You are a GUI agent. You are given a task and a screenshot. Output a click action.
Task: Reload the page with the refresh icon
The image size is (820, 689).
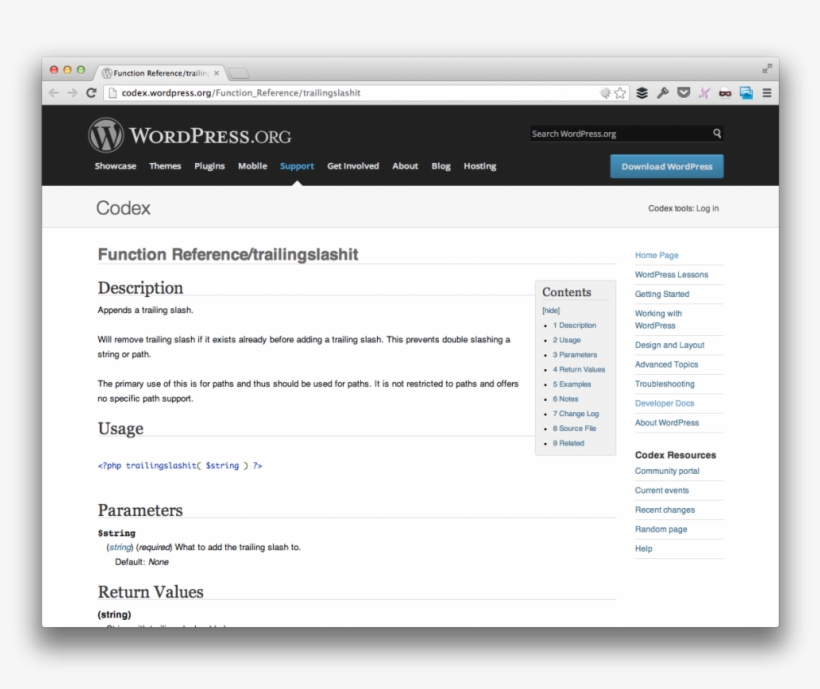pos(91,92)
